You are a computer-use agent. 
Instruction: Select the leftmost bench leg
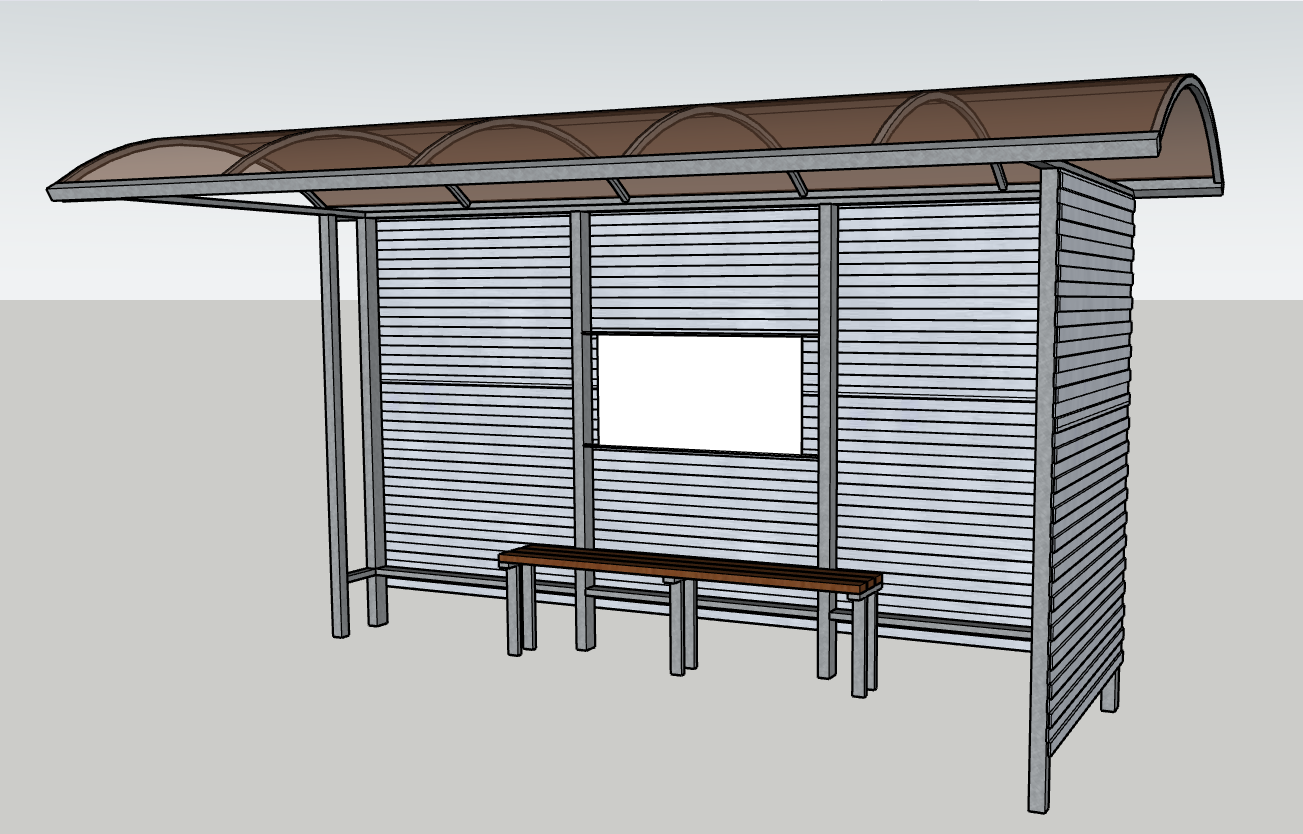pos(513,610)
